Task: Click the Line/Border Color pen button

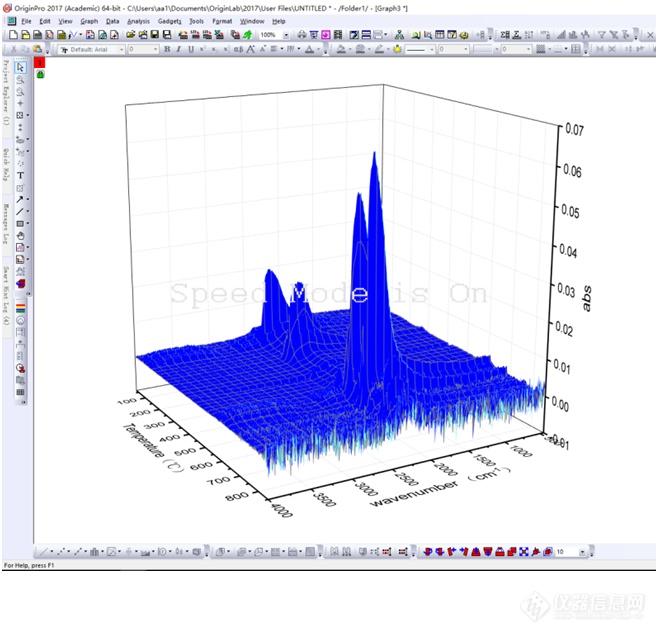Action: [x=379, y=50]
